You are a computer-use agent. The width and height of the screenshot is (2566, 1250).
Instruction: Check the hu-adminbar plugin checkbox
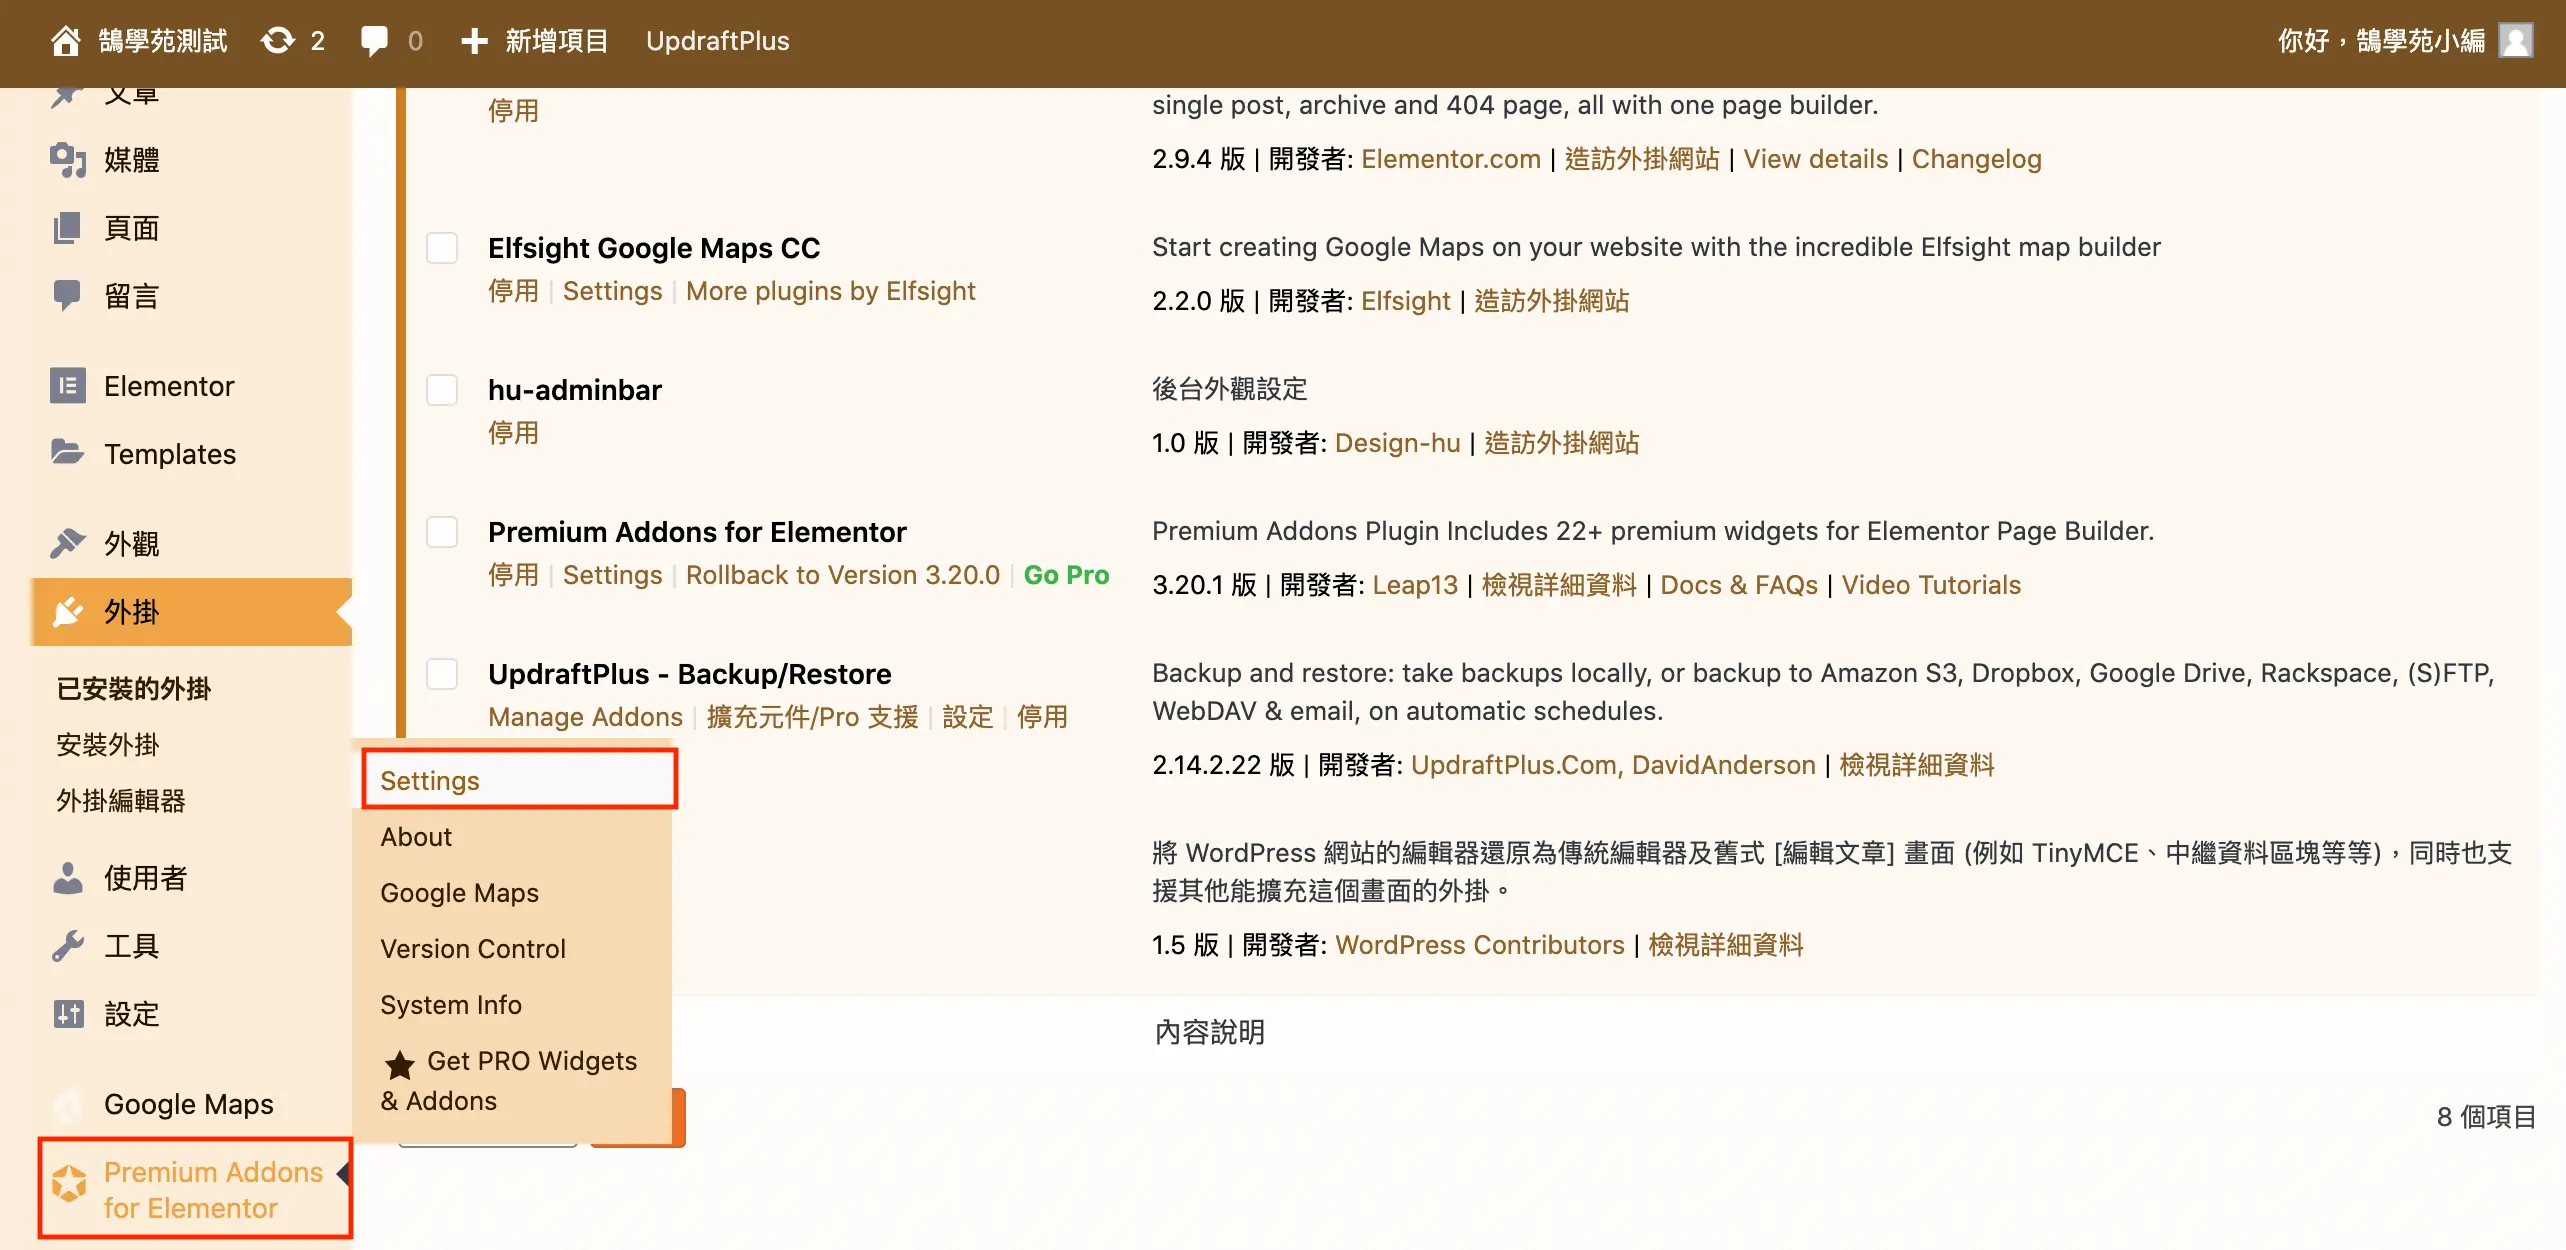tap(442, 390)
